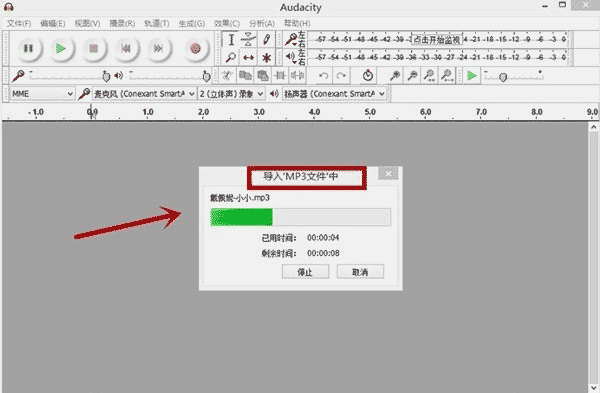Skip to end of the track

click(x=158, y=49)
